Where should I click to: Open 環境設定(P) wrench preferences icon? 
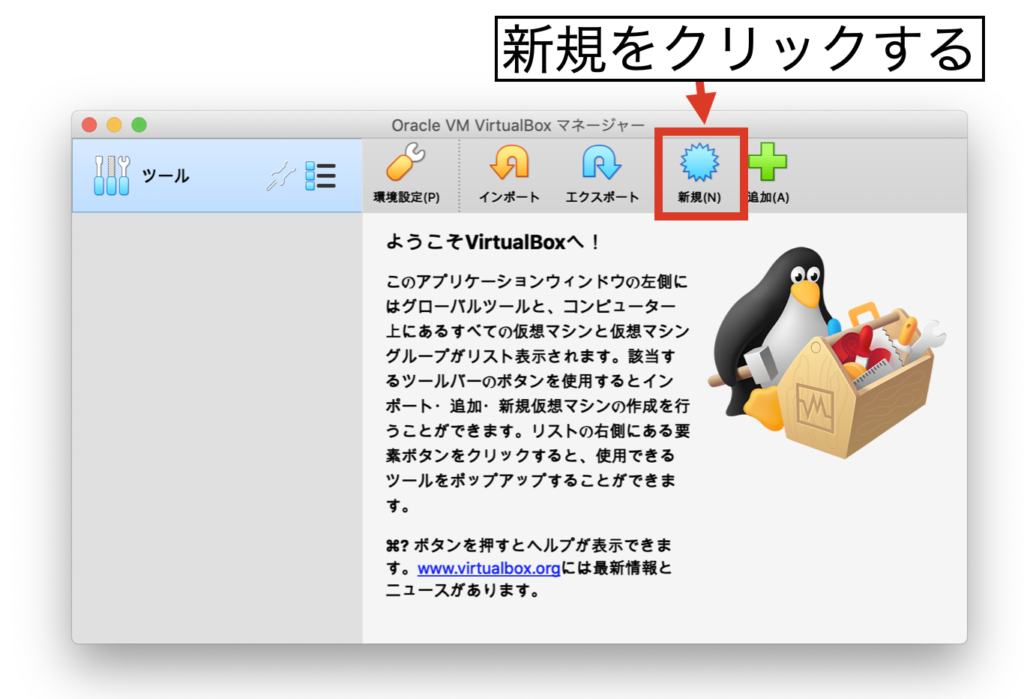pyautogui.click(x=405, y=162)
